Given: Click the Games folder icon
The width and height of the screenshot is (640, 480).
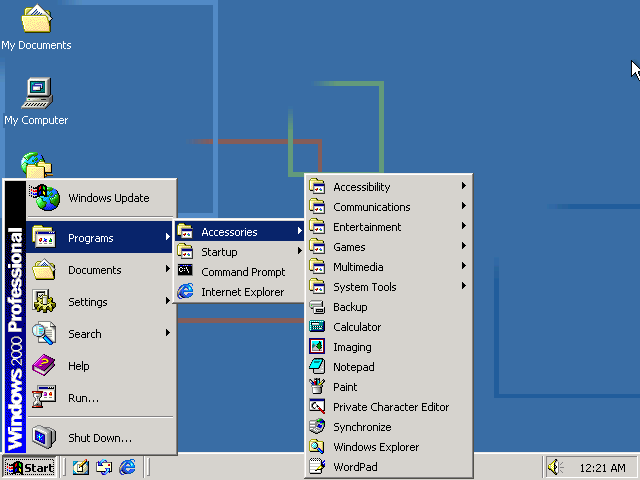Looking at the screenshot, I should (x=317, y=247).
